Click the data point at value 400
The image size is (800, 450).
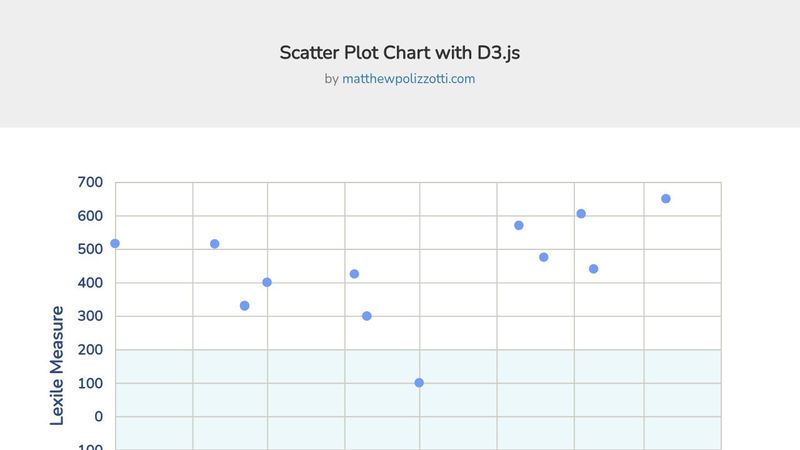(x=267, y=282)
